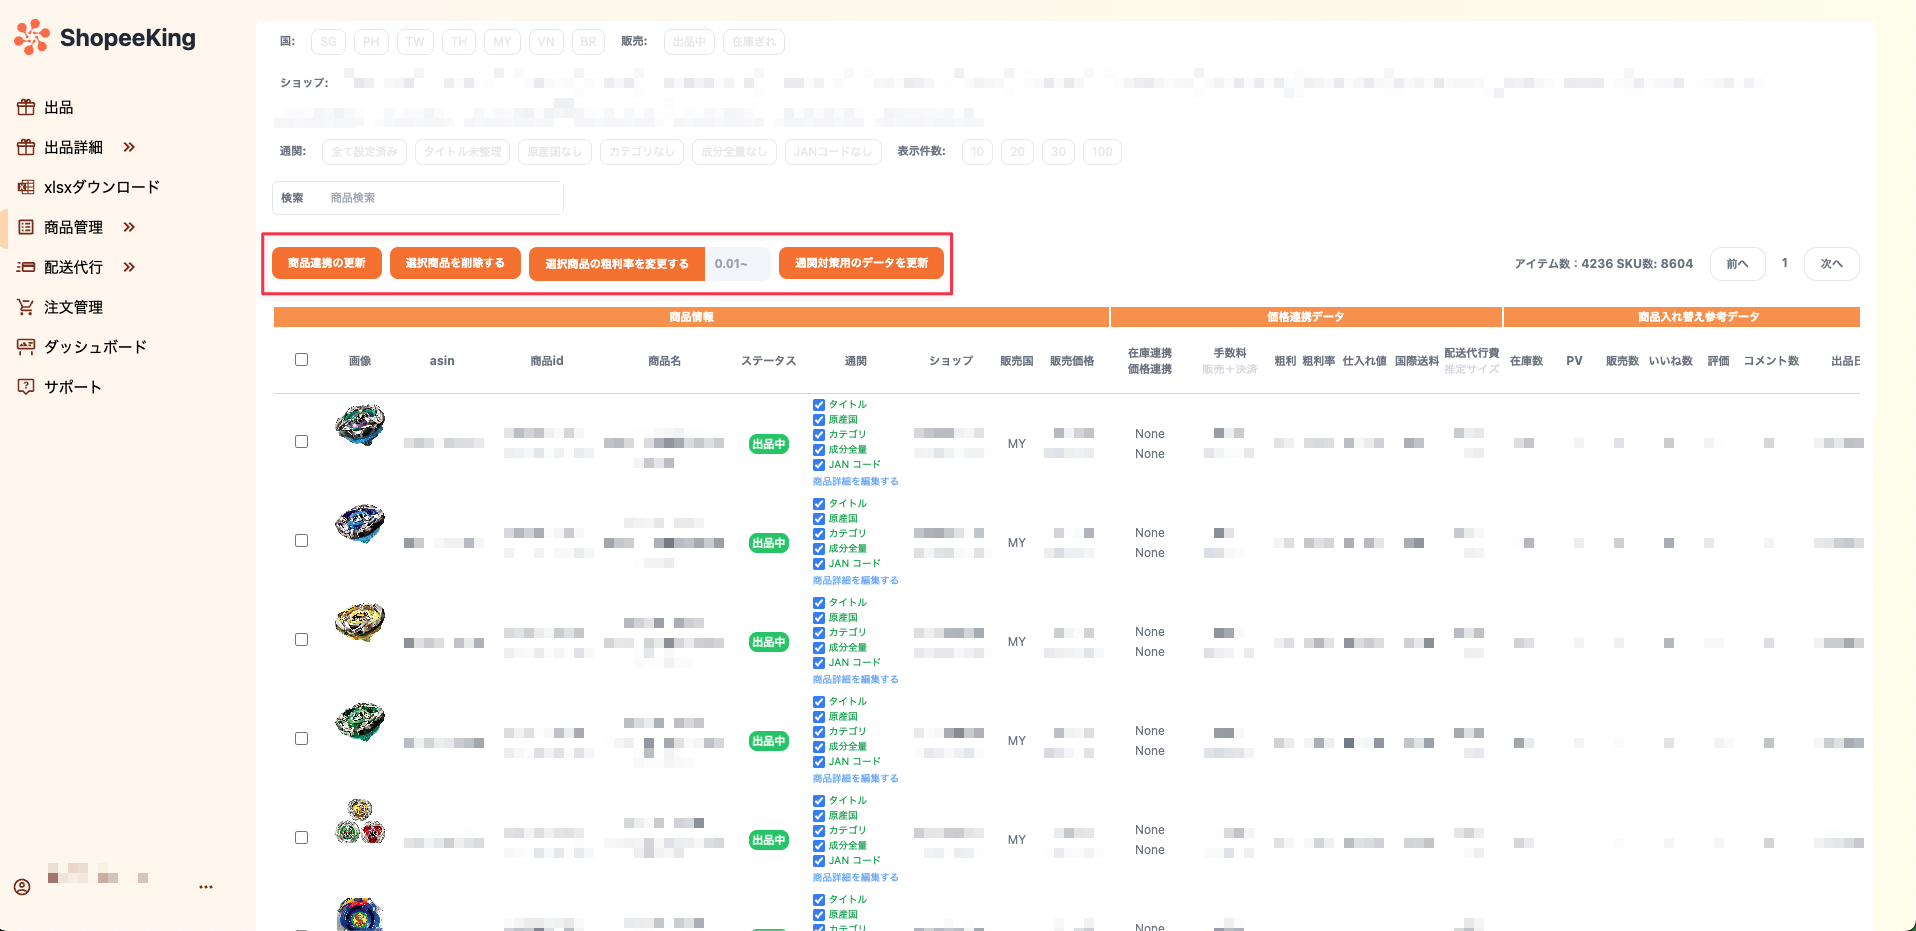Expand the 出品詳細 submenu chevron
Image resolution: width=1916 pixels, height=931 pixels.
(x=129, y=147)
